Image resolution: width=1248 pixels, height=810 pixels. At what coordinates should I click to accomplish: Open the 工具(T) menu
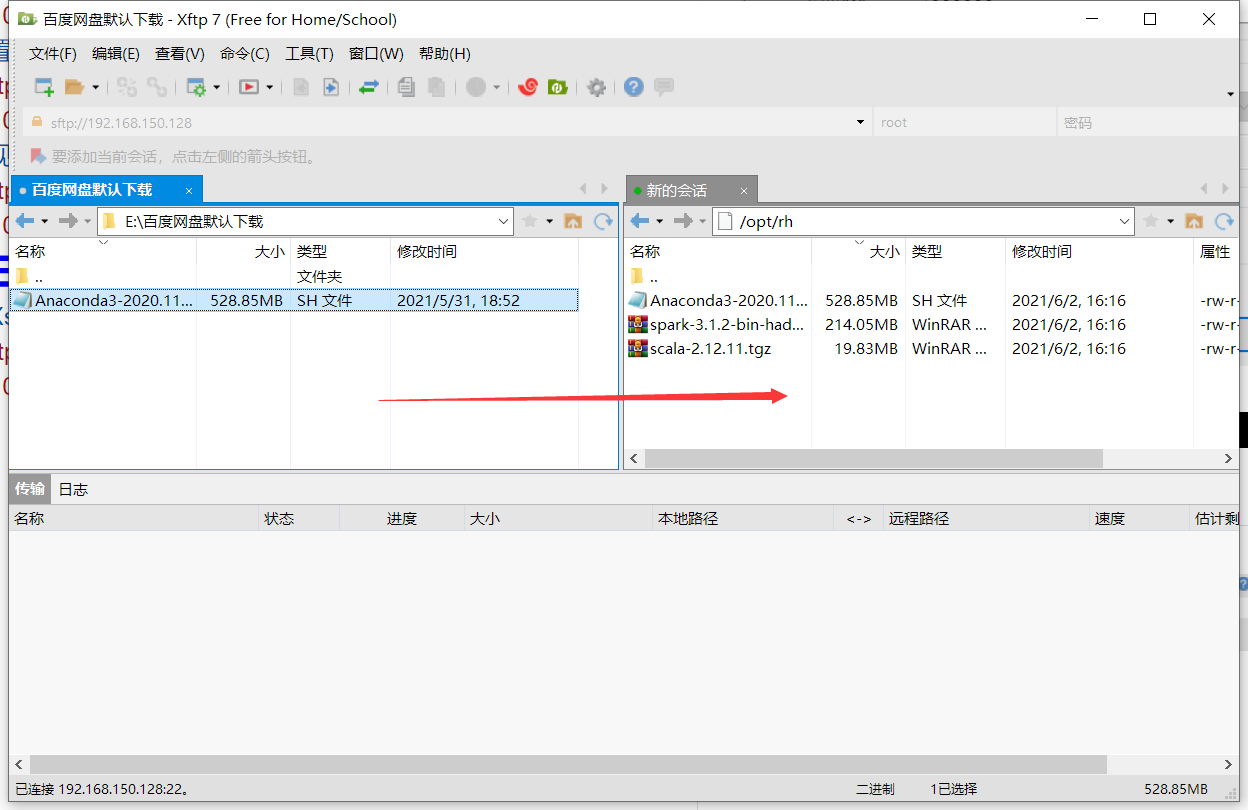[309, 54]
